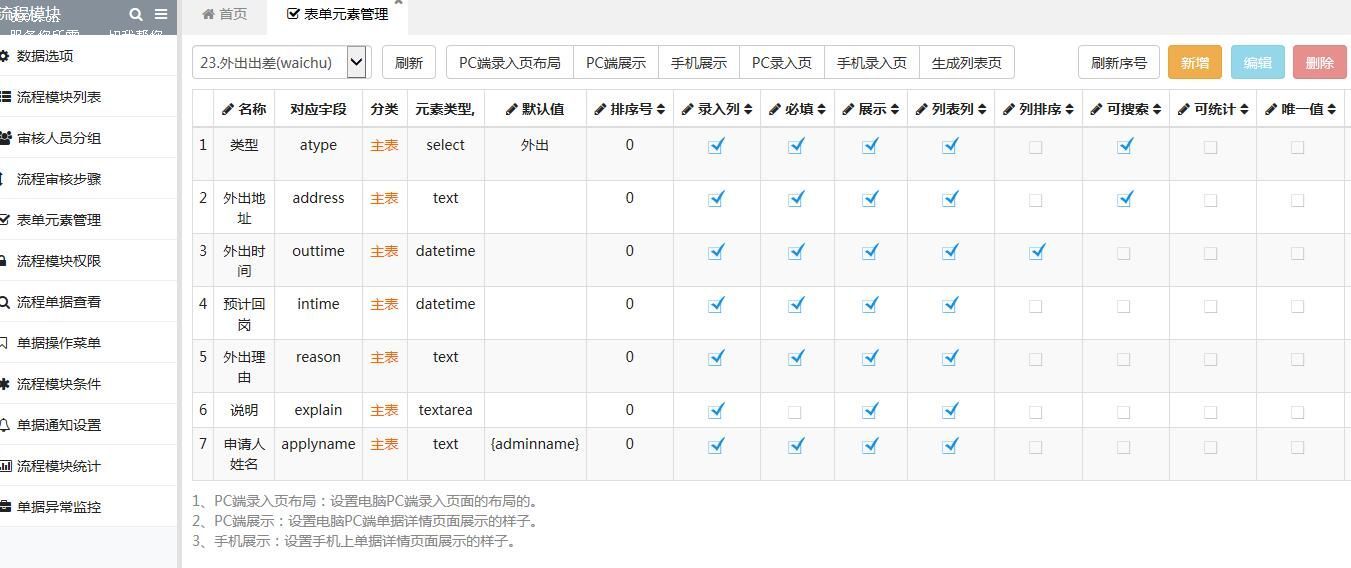The height and width of the screenshot is (568, 1351).
Task: Click the bell icon beside 单据通知设置
Action: 5,425
